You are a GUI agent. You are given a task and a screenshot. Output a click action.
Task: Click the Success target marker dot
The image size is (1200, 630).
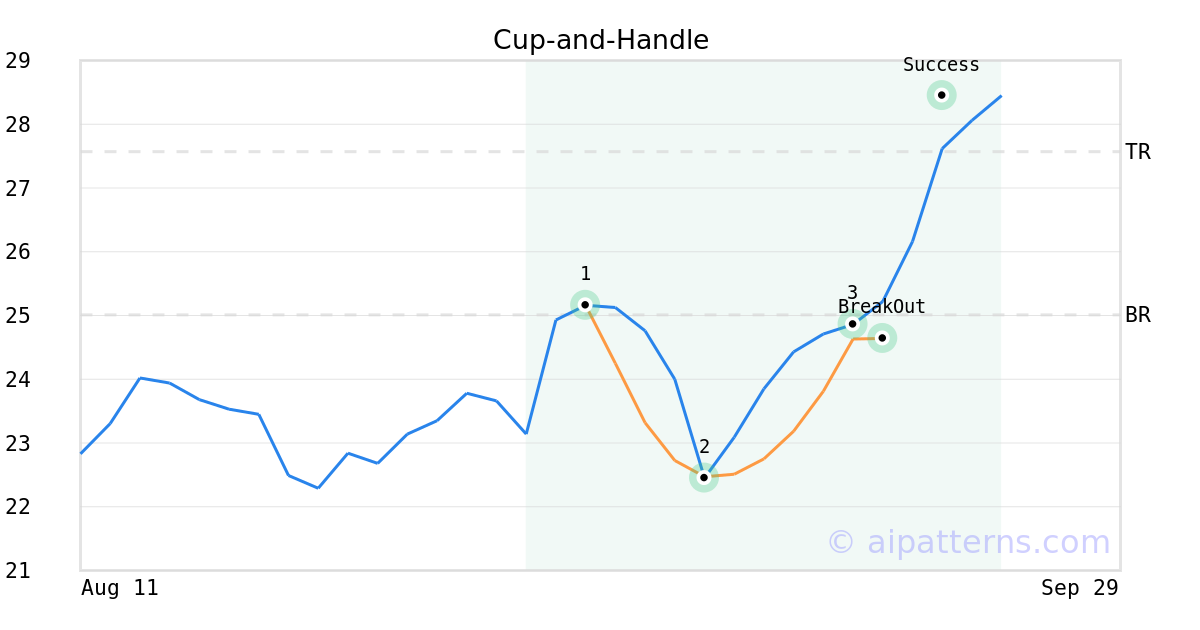pos(941,95)
